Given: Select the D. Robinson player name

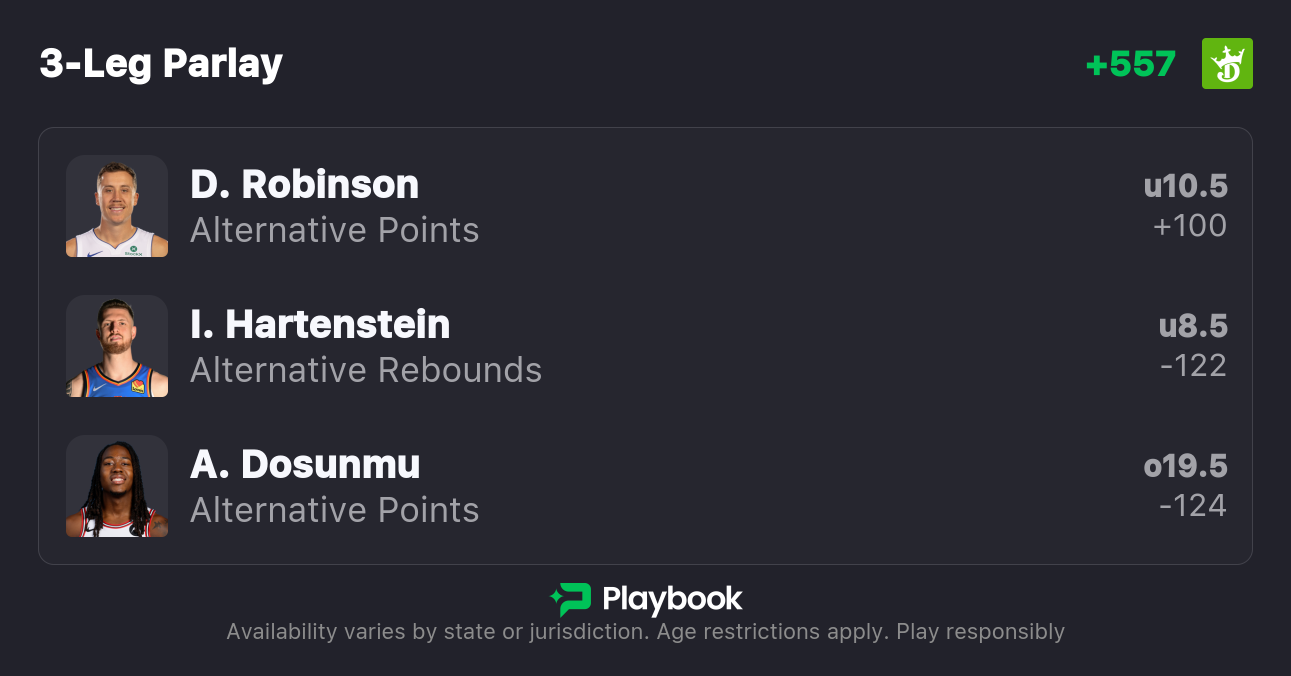Looking at the screenshot, I should point(304,185).
